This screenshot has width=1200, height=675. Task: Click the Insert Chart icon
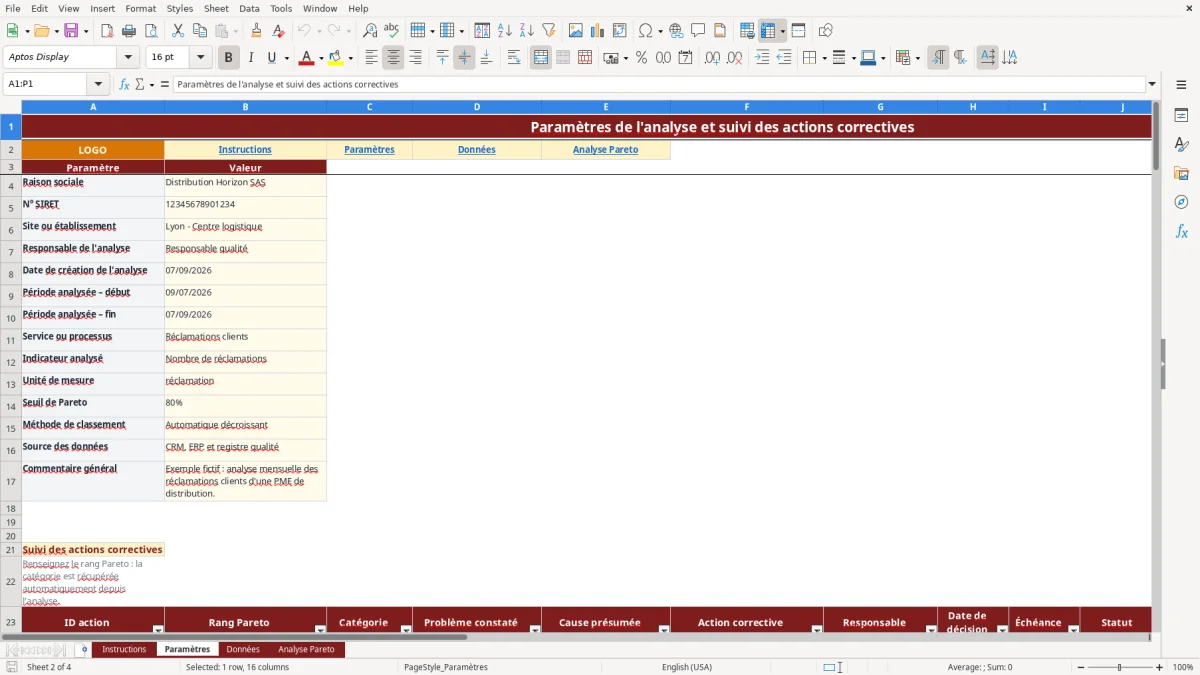pos(598,31)
